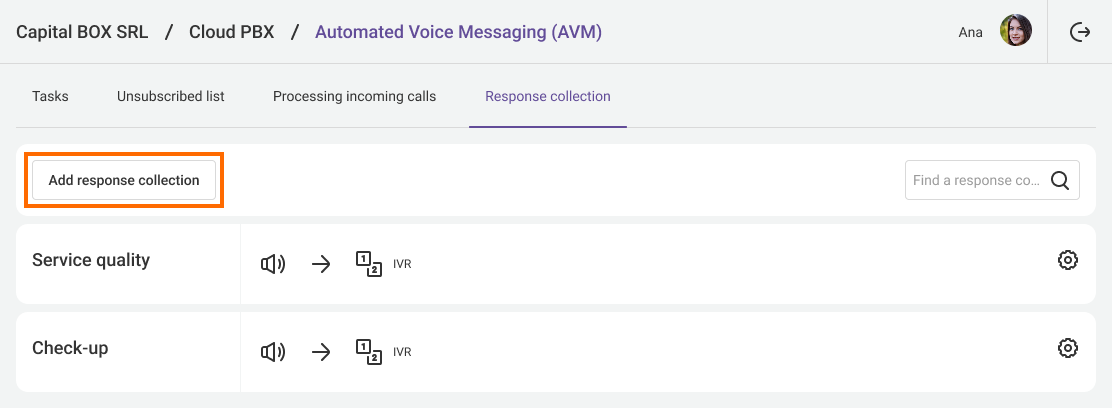The width and height of the screenshot is (1112, 408).
Task: Click the search magnifier icon
Action: click(x=1060, y=181)
